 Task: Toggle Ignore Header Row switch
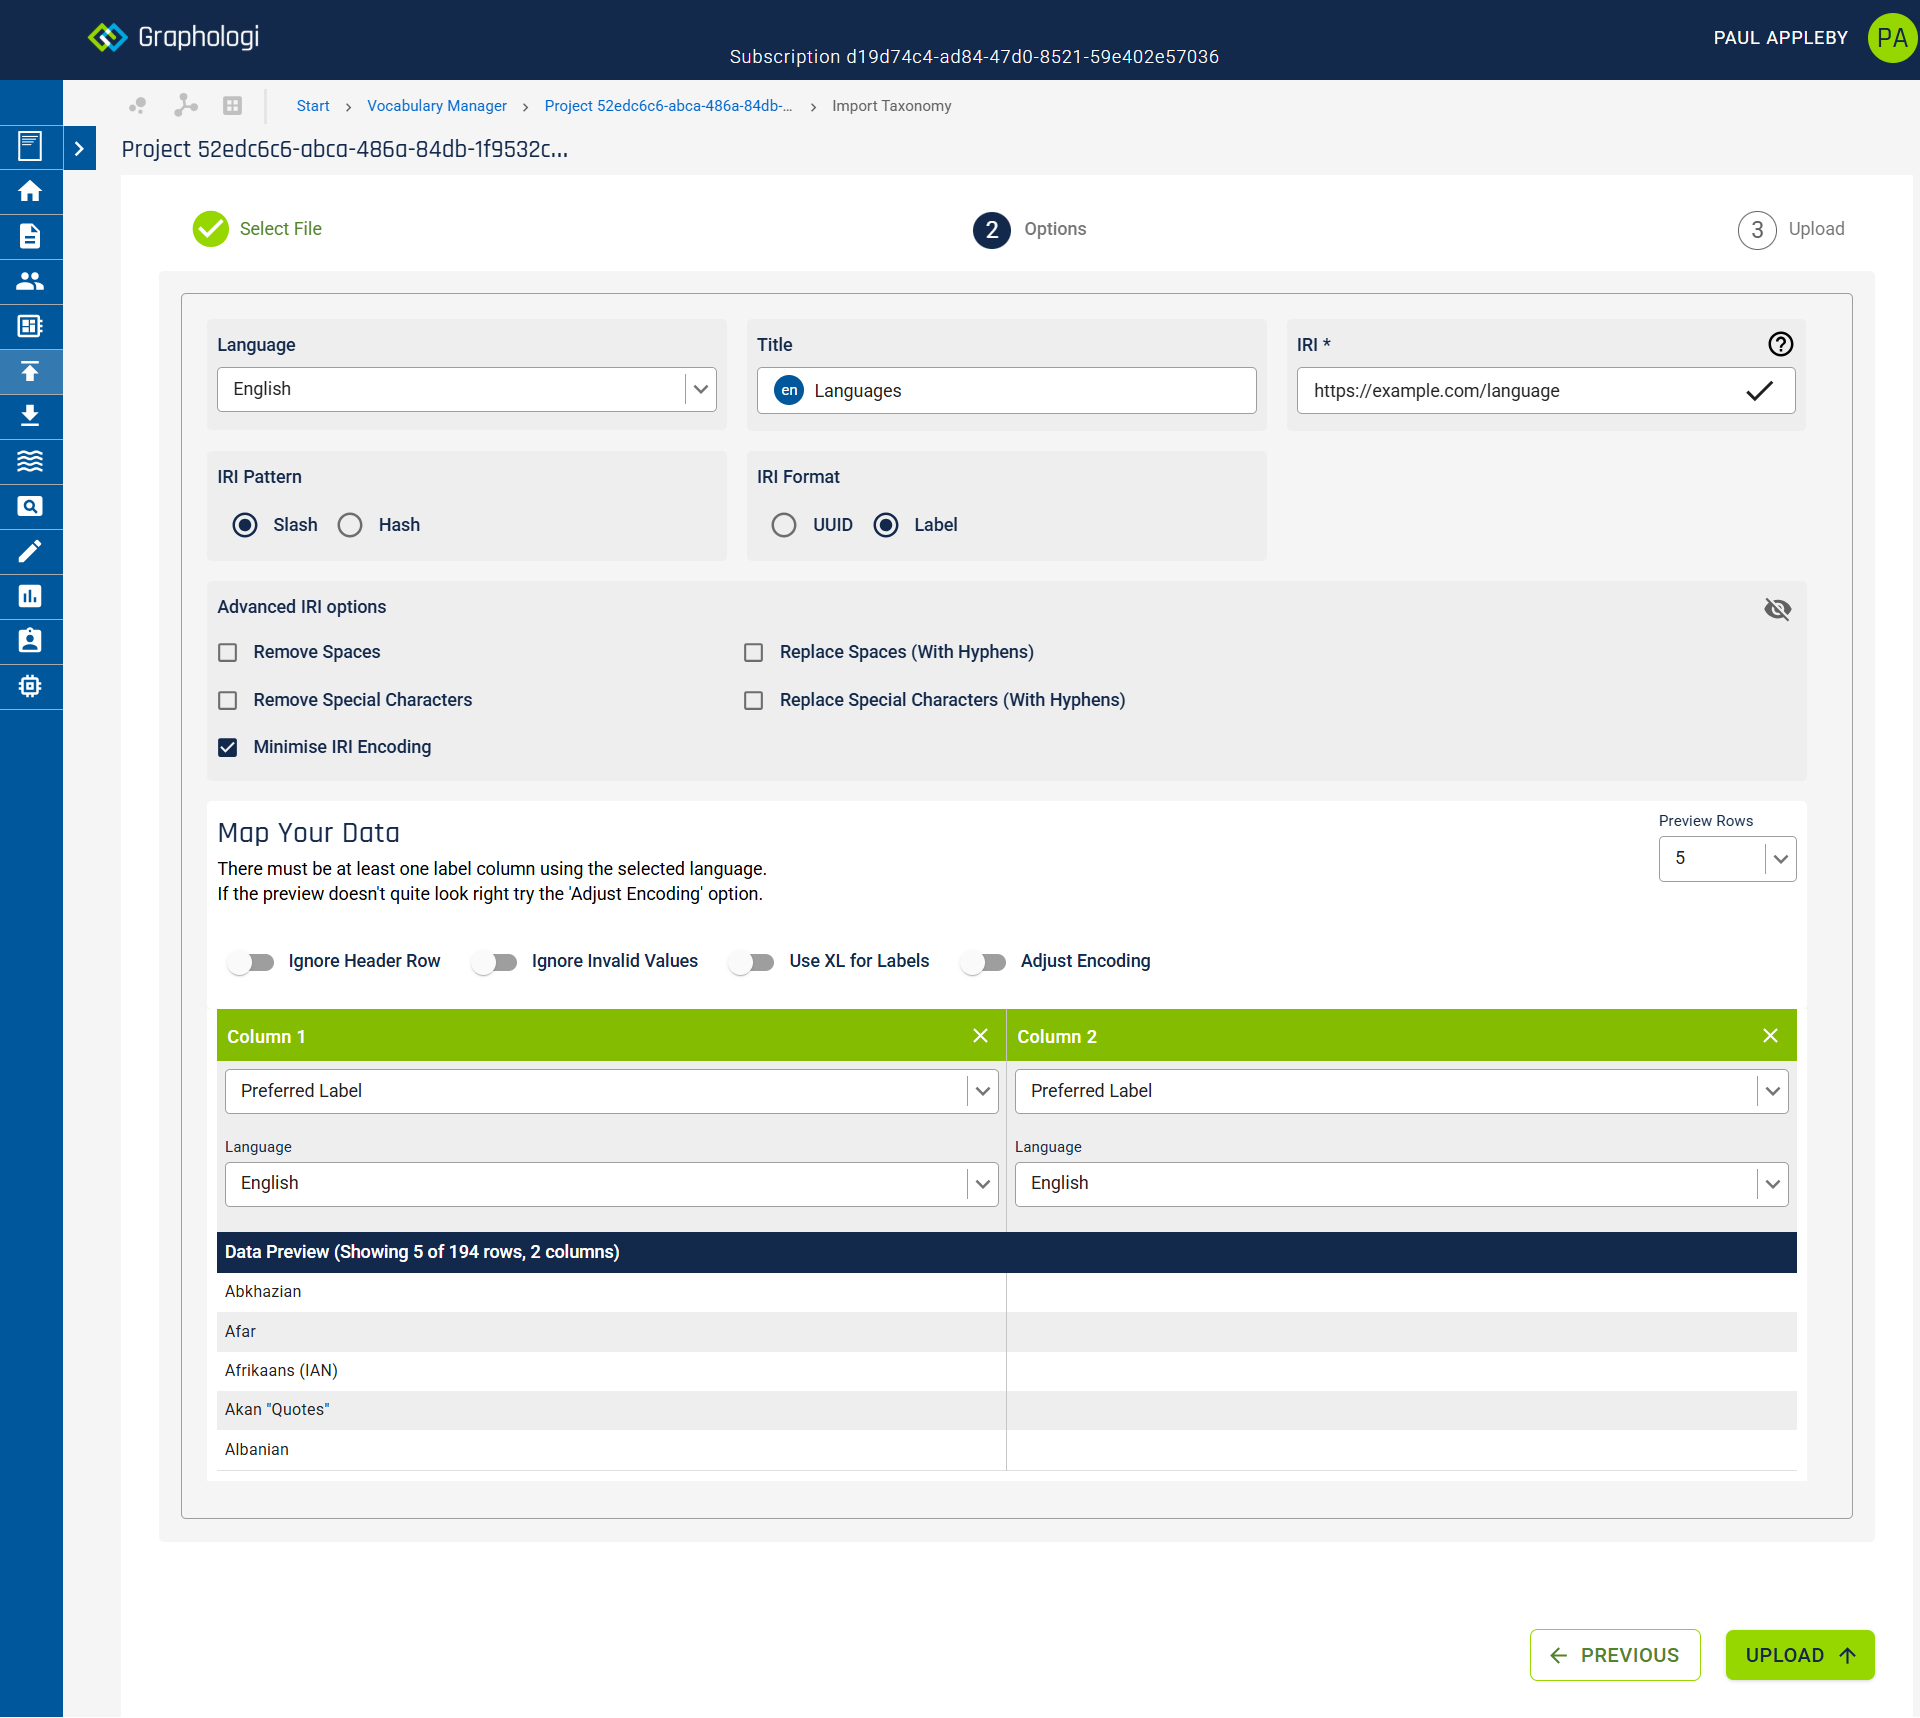pos(251,962)
